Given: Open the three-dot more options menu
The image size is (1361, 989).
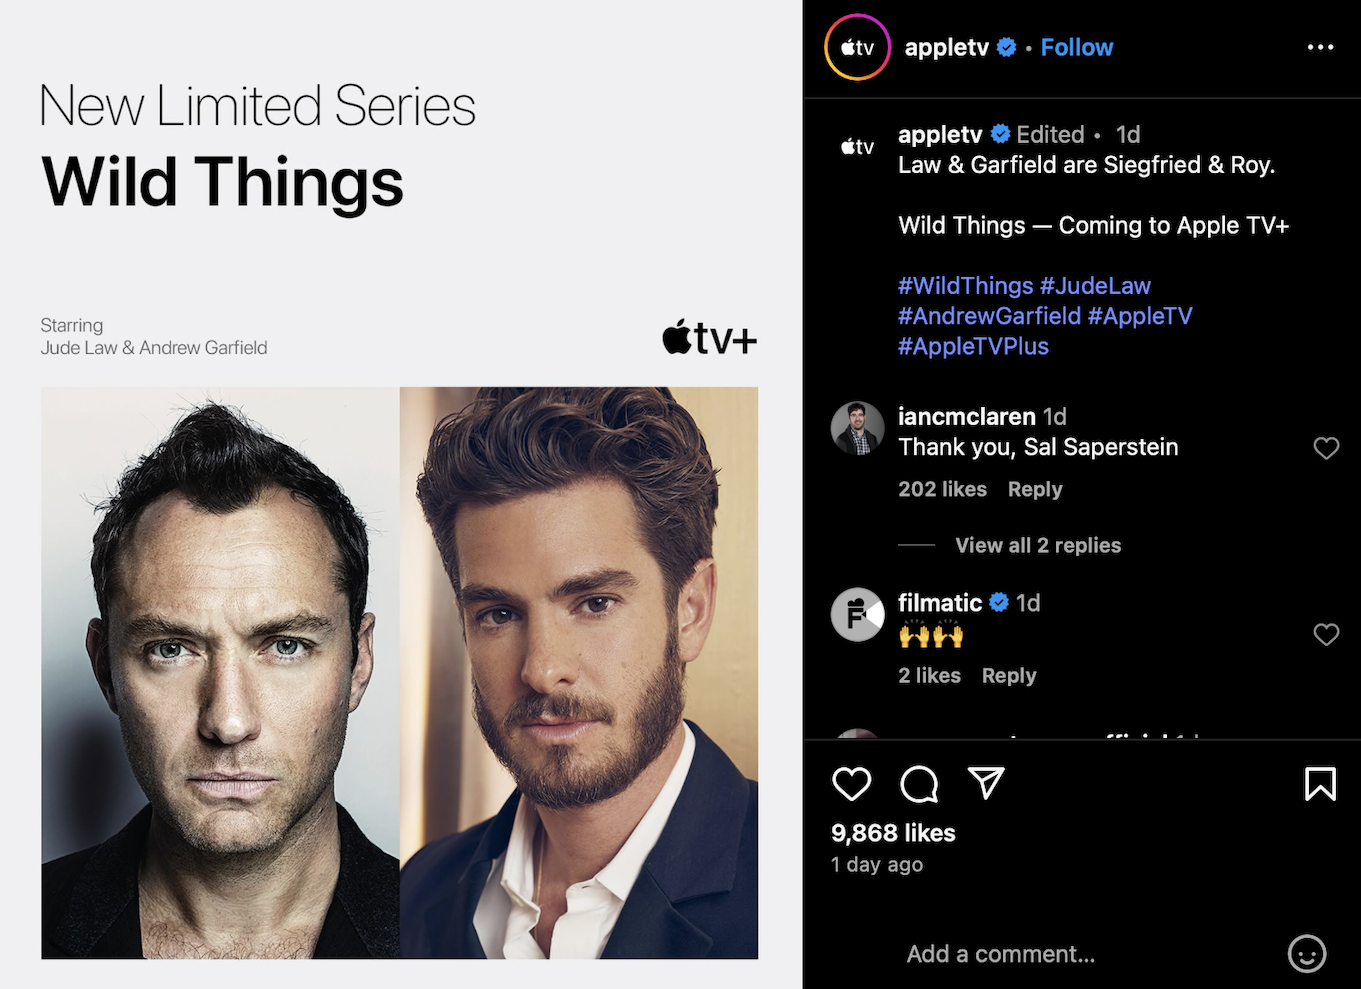Looking at the screenshot, I should pos(1320,47).
